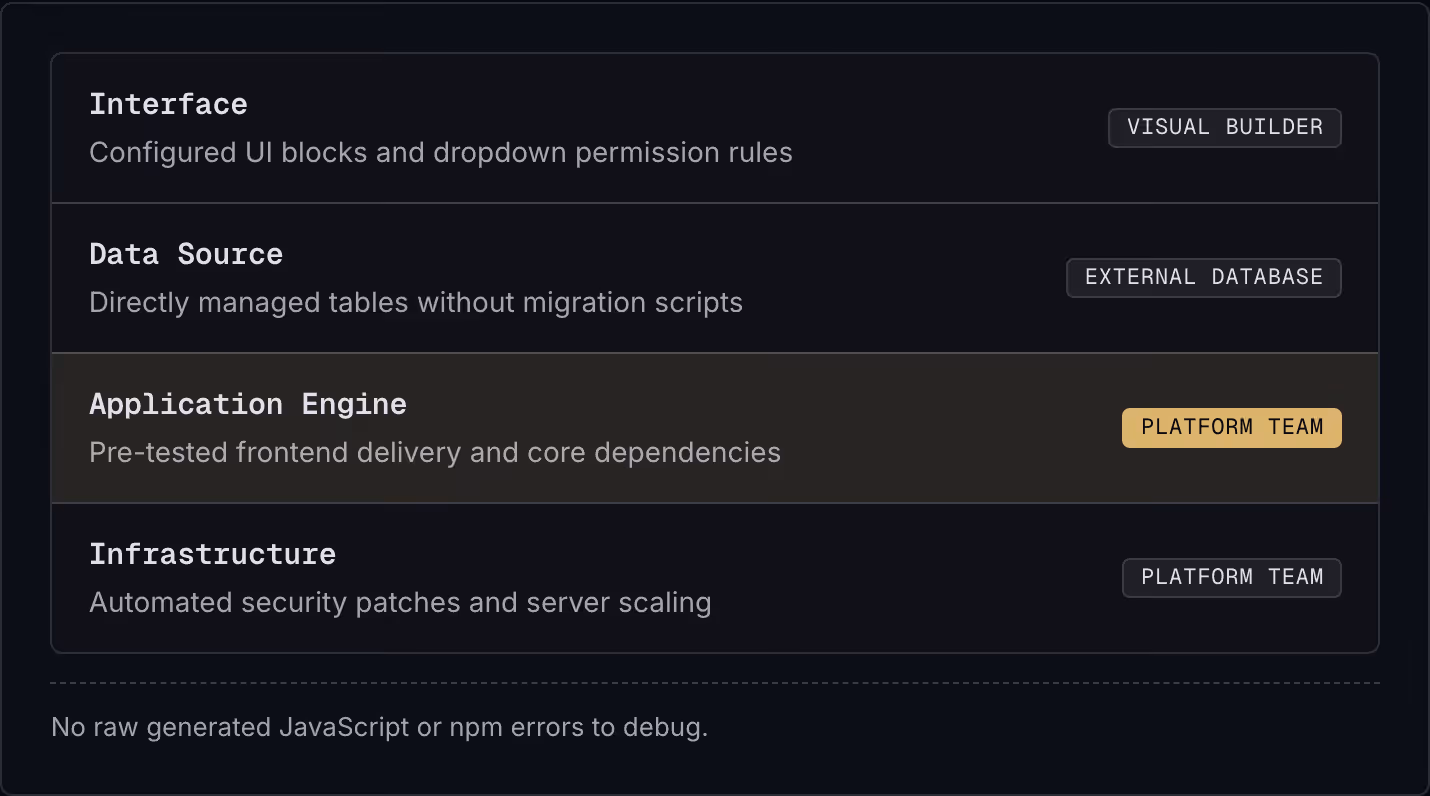Viewport: 1430px width, 796px height.
Task: Select the Interface heading
Action: point(168,104)
